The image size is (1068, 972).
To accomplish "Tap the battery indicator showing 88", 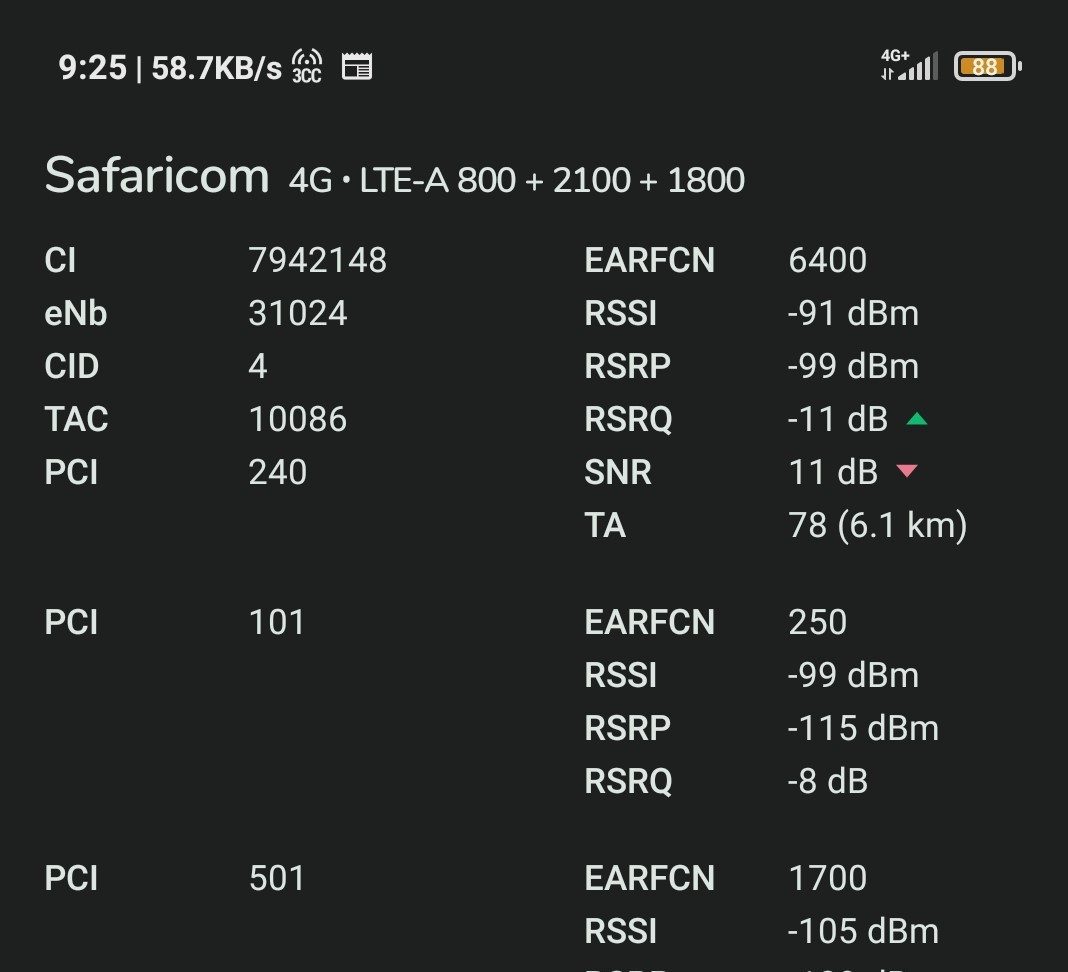I will click(987, 66).
